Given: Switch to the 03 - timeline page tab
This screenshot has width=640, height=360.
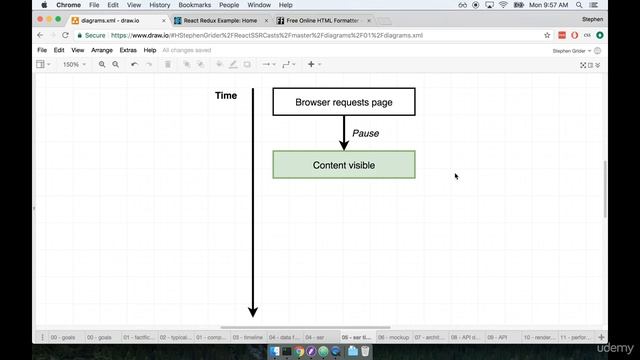Looking at the screenshot, I should click(248, 338).
